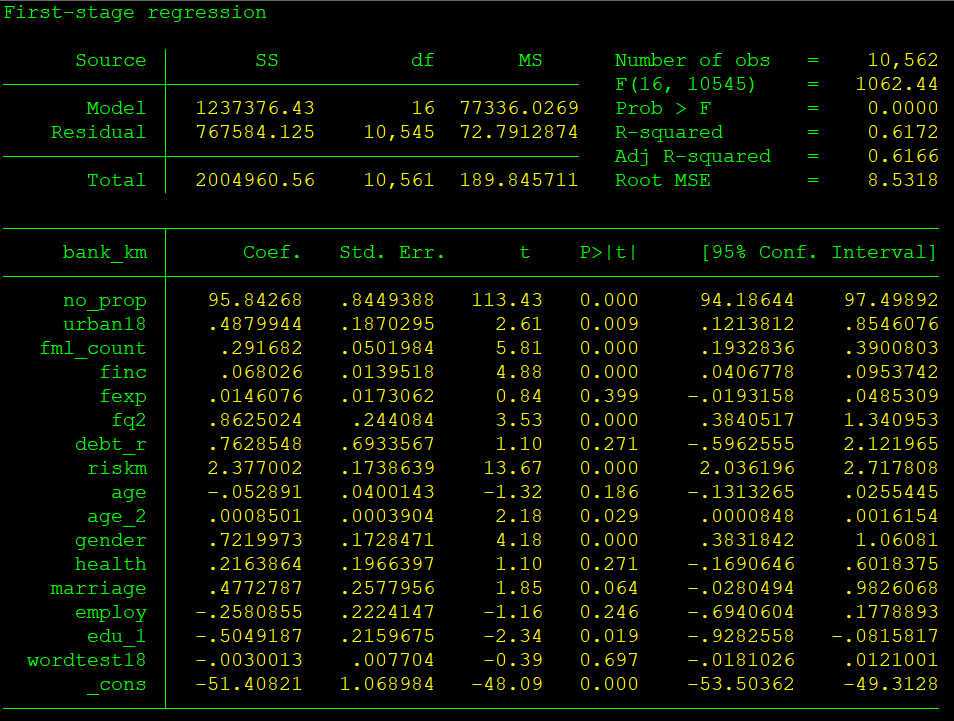Click riskm upper bound 2.717808
The width and height of the screenshot is (954, 721).
tap(891, 468)
